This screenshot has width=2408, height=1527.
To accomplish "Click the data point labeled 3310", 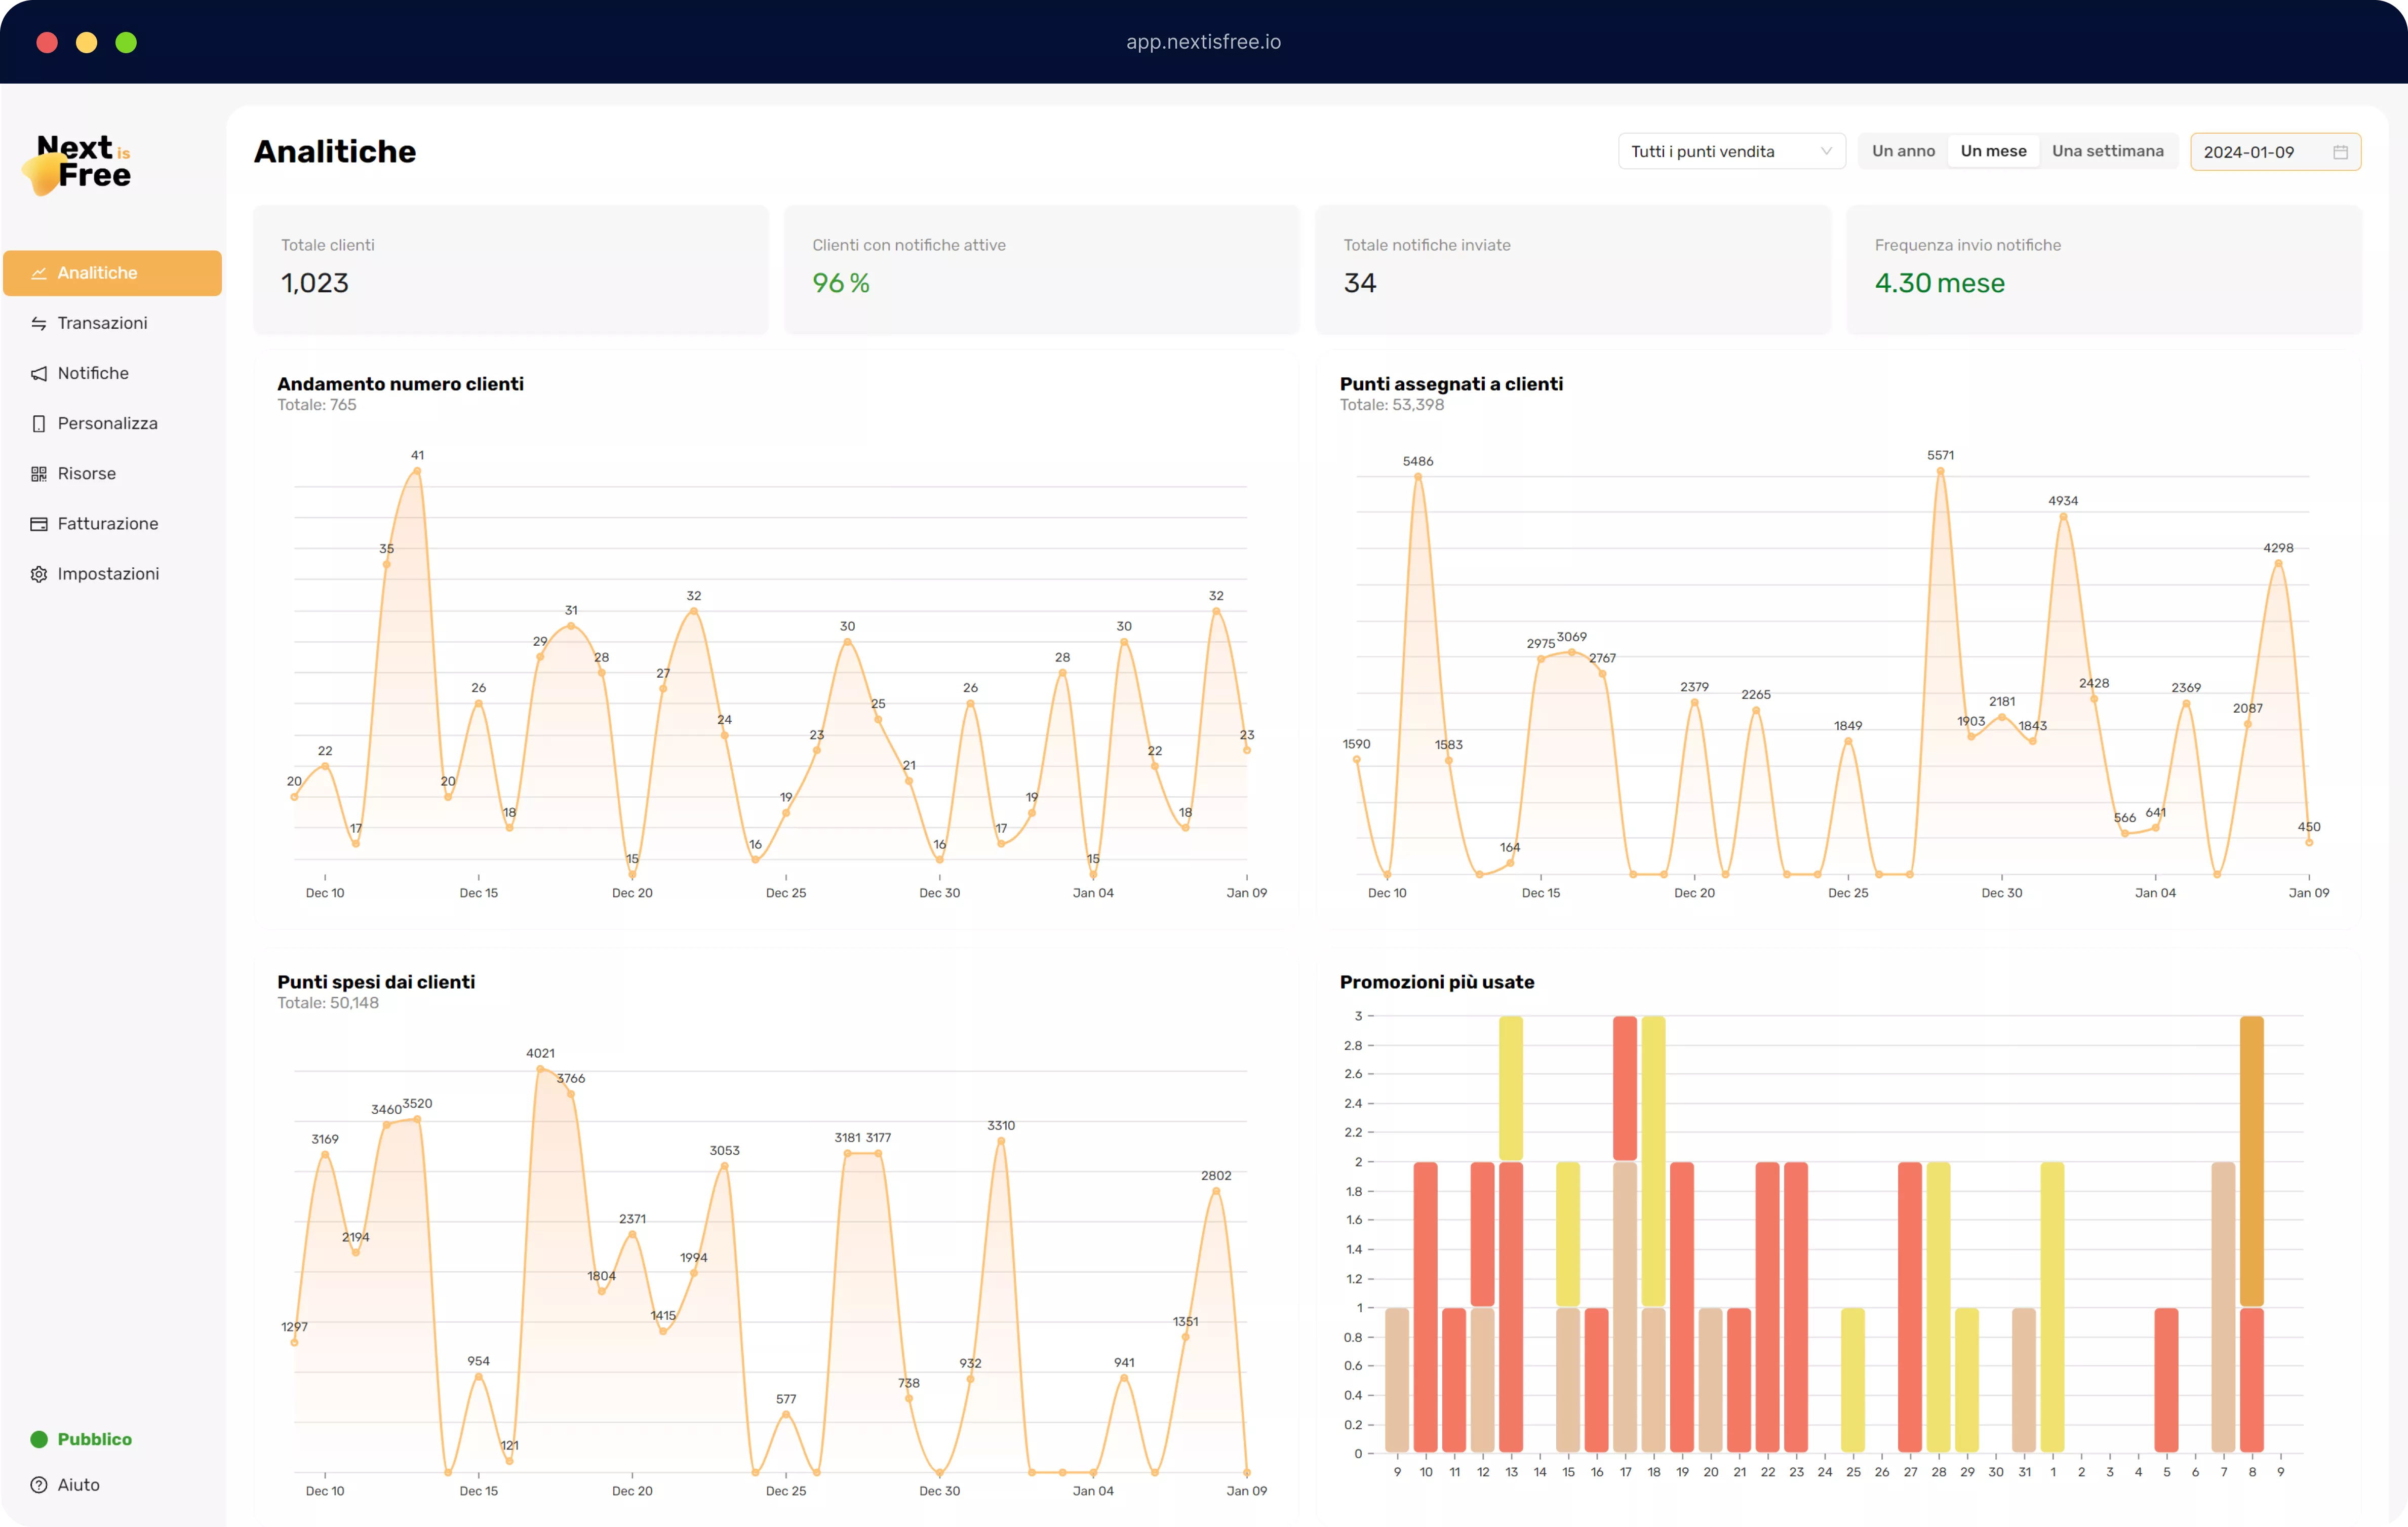I will 1001,1141.
